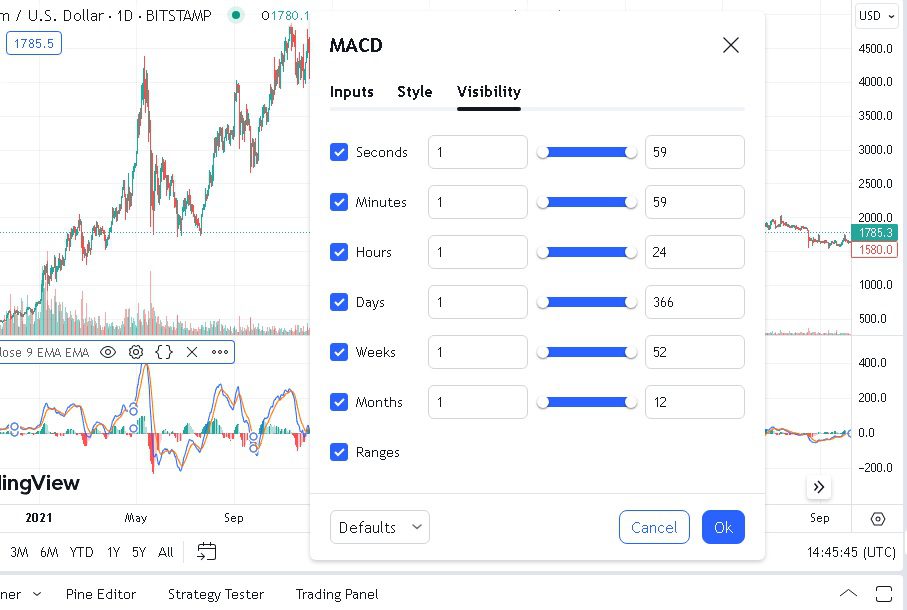This screenshot has height=610, width=907.
Task: Switch to the Inputs tab
Action: point(352,92)
